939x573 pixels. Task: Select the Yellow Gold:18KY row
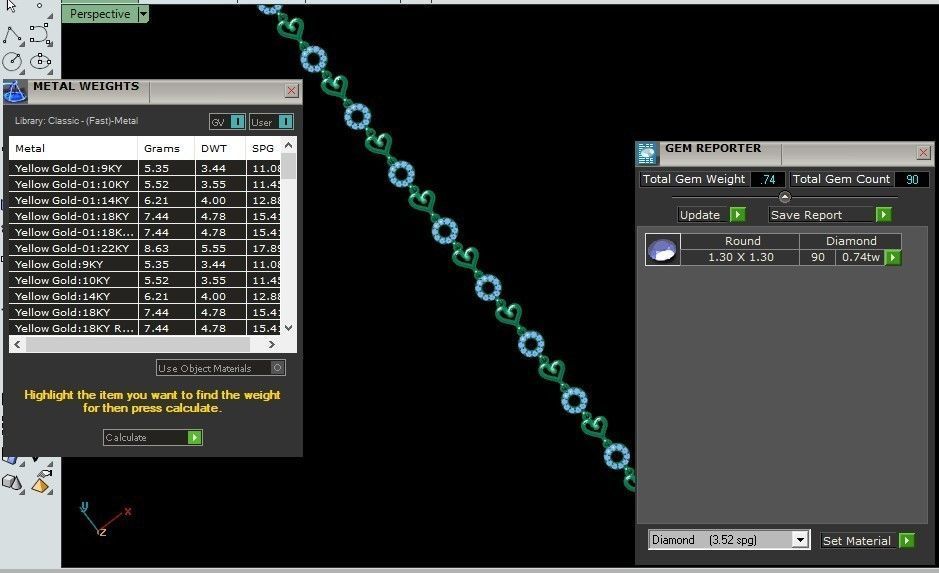tap(144, 312)
